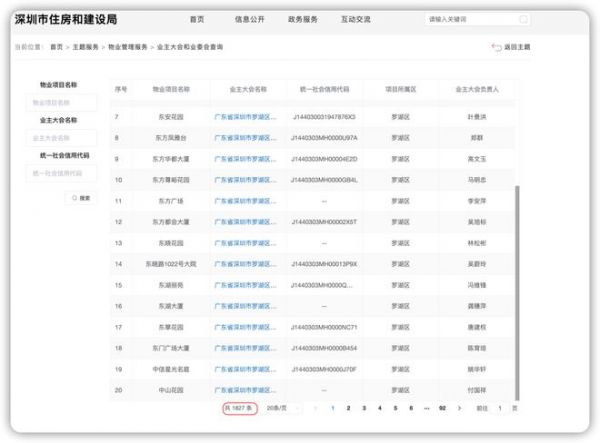
Task: Open the 政务服务 menu
Action: [302, 19]
